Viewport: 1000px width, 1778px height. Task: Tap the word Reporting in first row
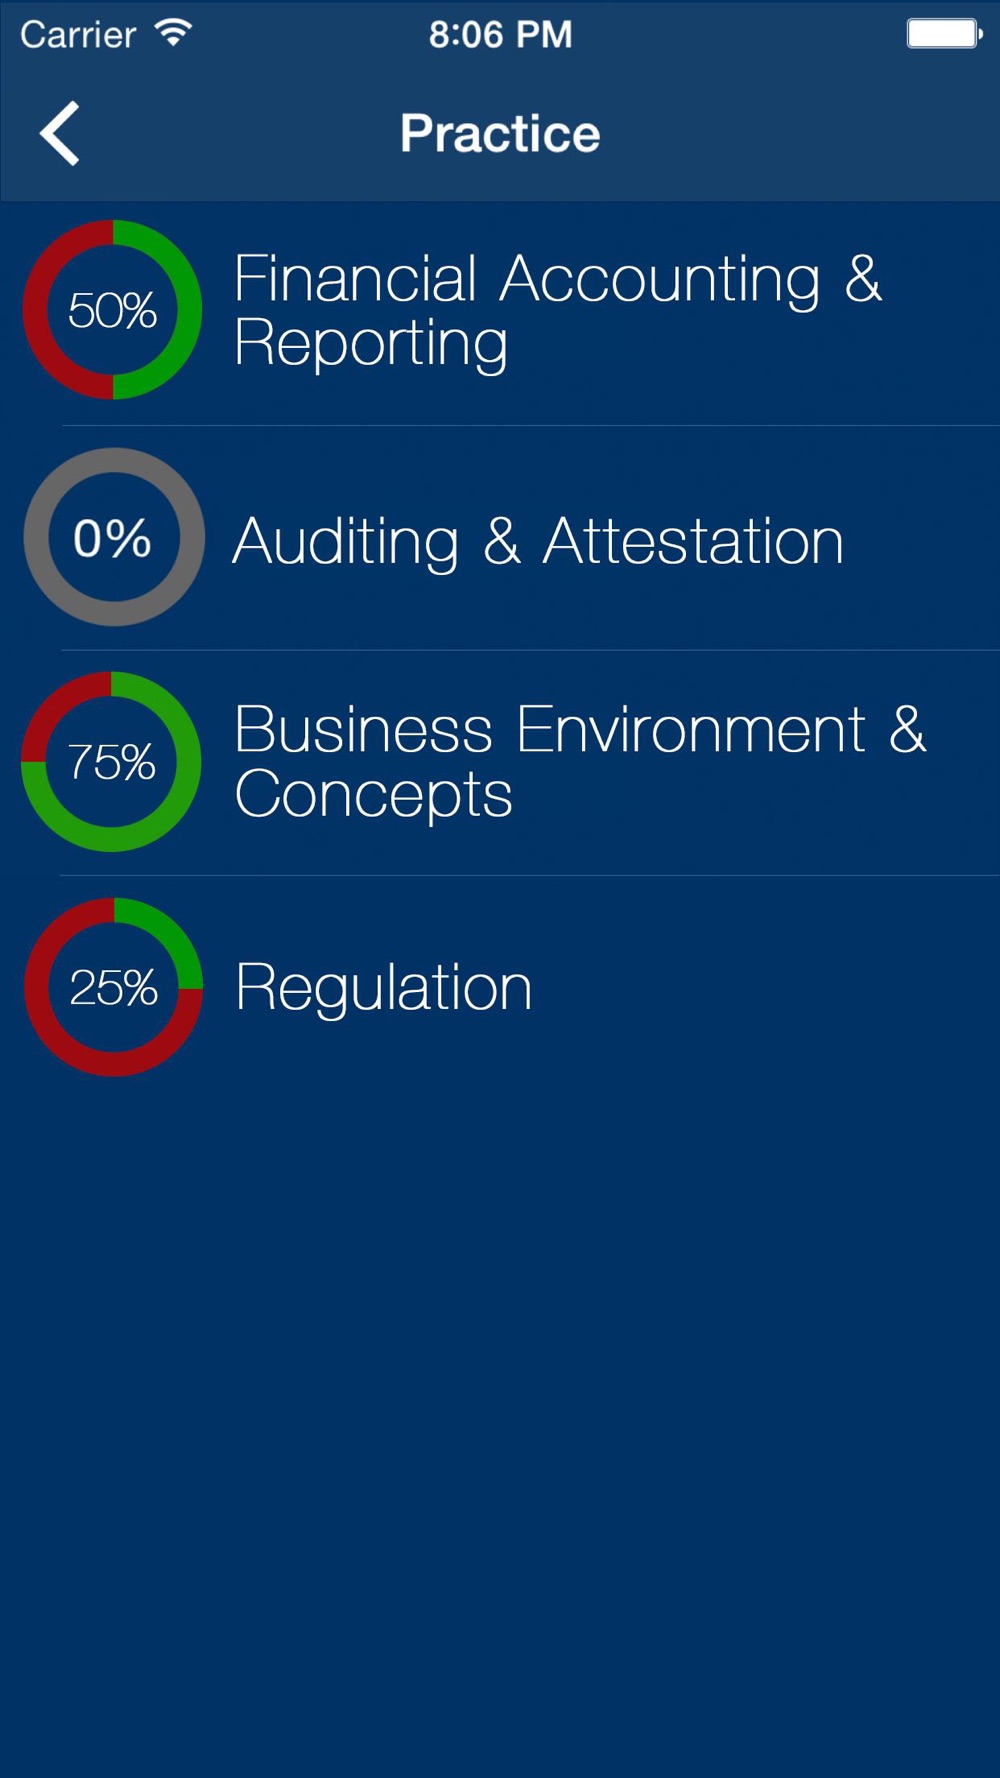click(371, 345)
